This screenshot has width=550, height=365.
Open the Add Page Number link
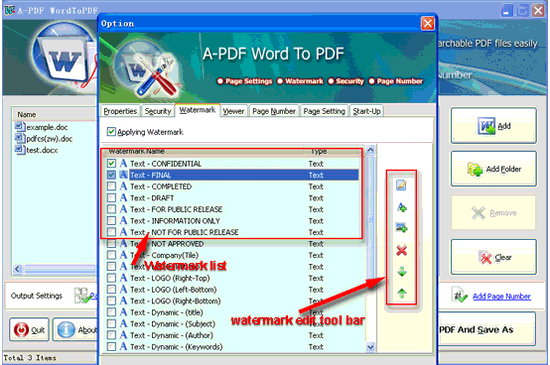(502, 296)
